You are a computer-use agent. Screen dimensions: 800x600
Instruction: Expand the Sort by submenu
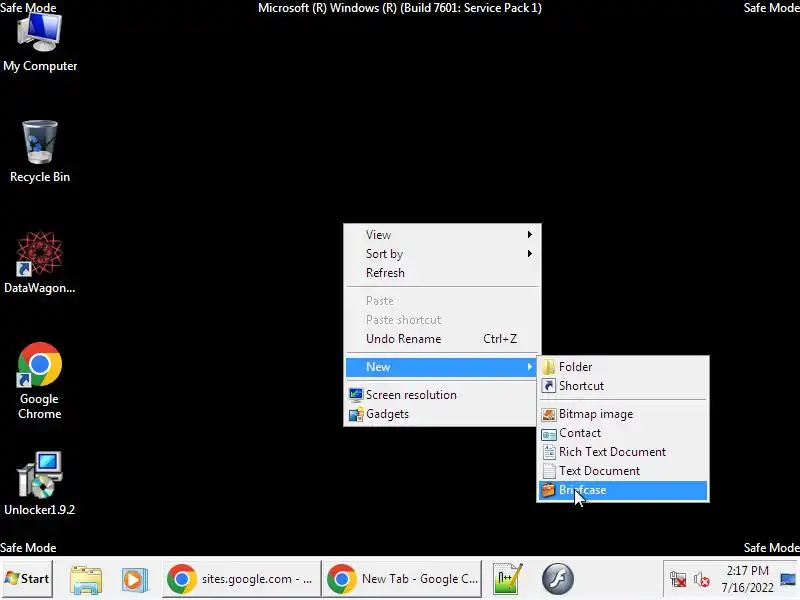[442, 254]
